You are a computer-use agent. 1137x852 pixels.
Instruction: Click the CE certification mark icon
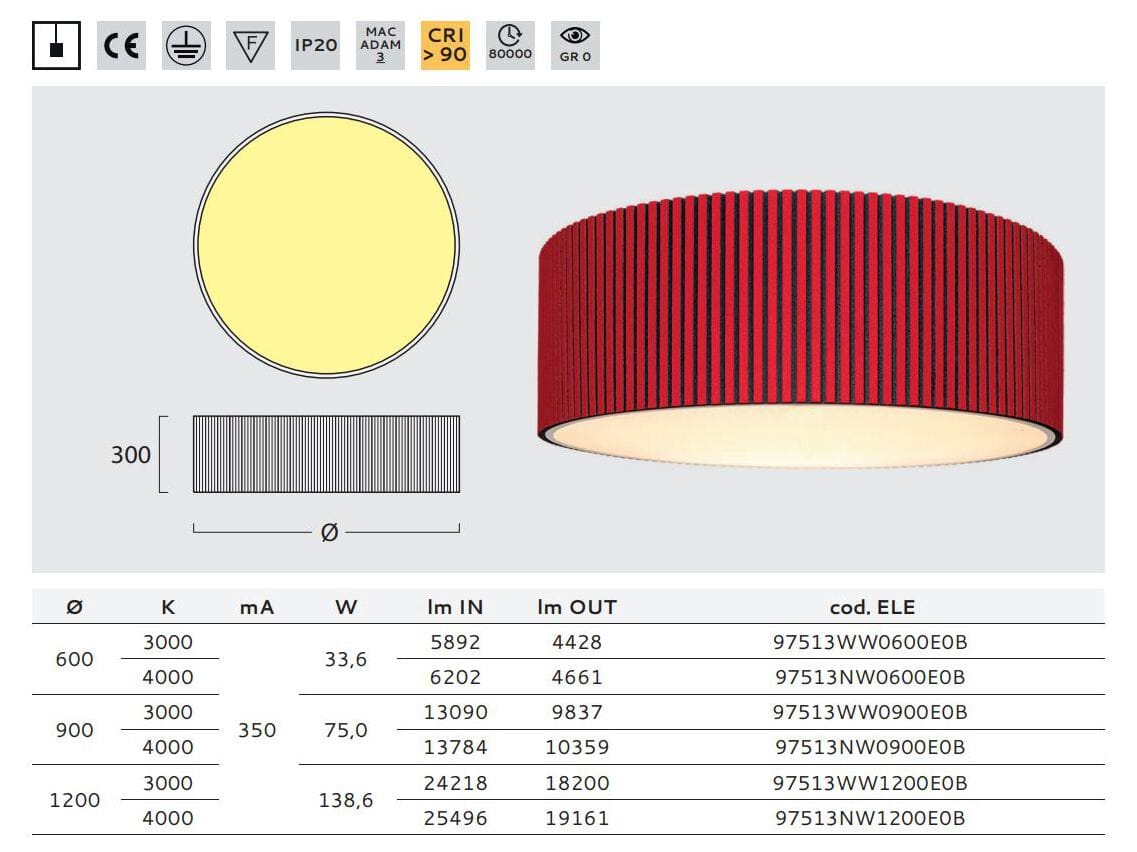pos(121,45)
